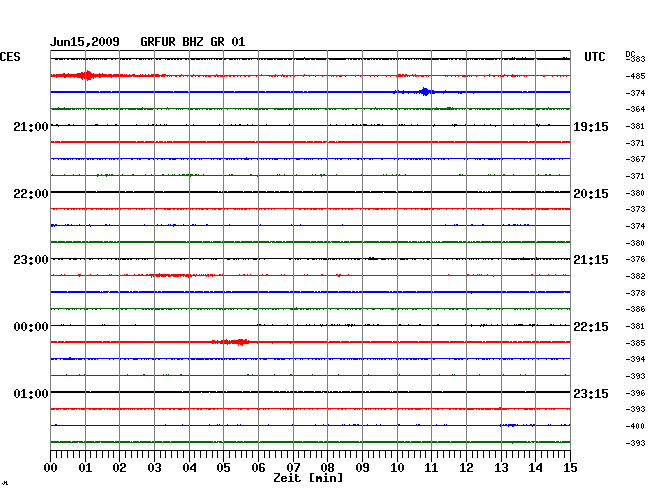Click the station label GRFUR BHZ GR 01

(x=193, y=42)
